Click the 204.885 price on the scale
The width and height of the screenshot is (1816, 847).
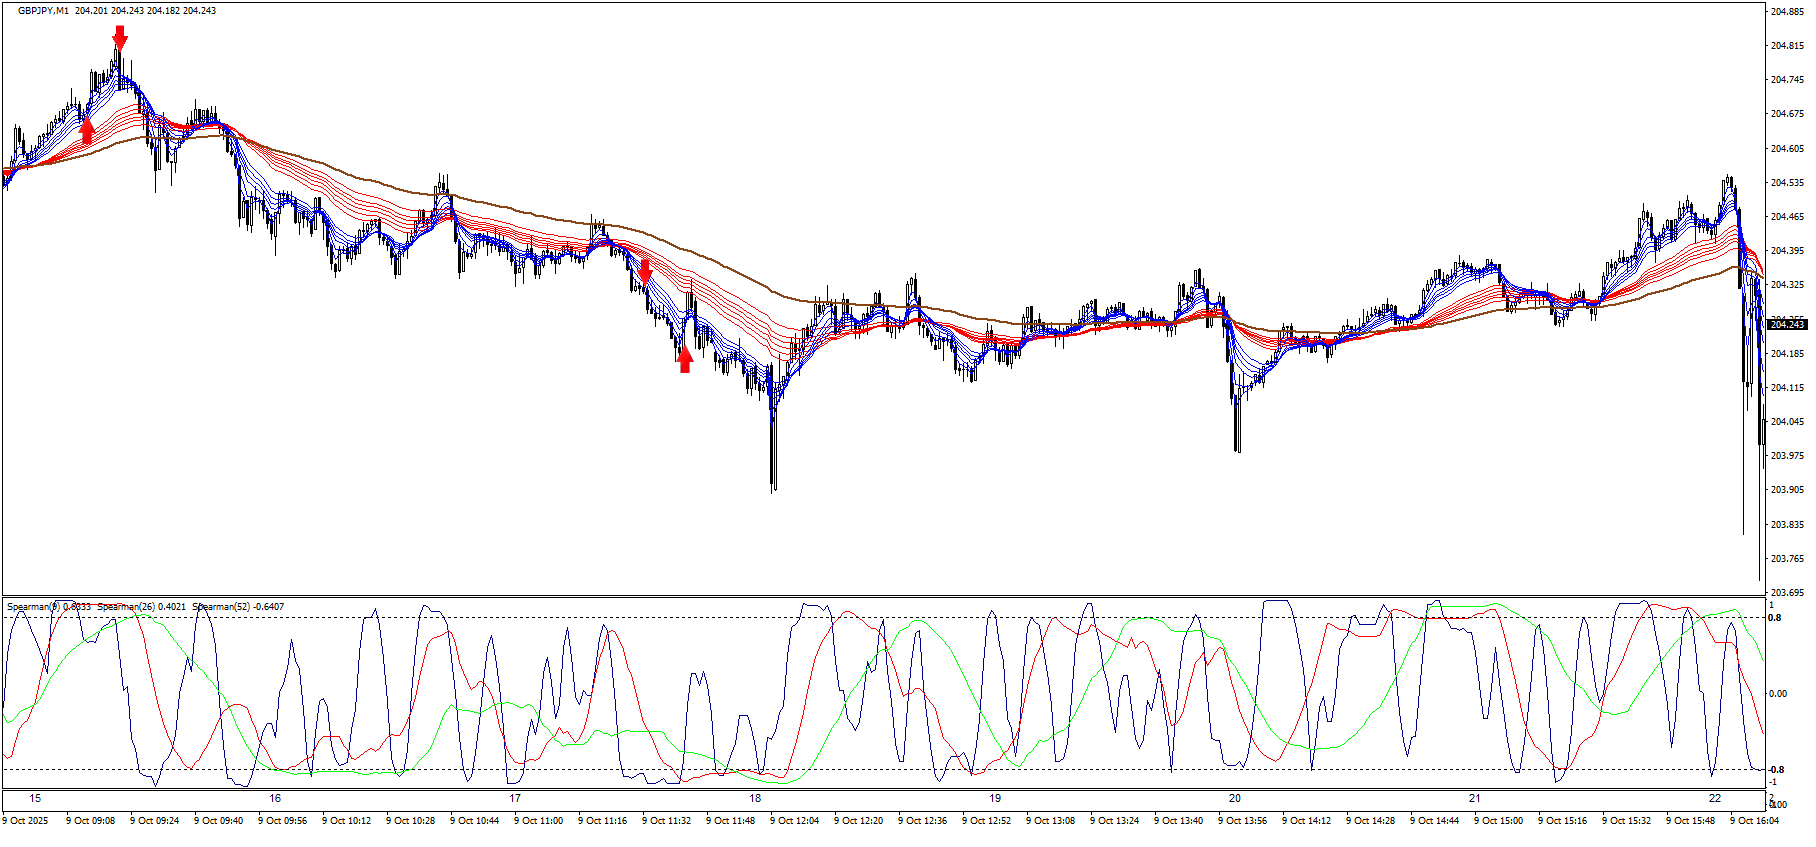pyautogui.click(x=1786, y=12)
